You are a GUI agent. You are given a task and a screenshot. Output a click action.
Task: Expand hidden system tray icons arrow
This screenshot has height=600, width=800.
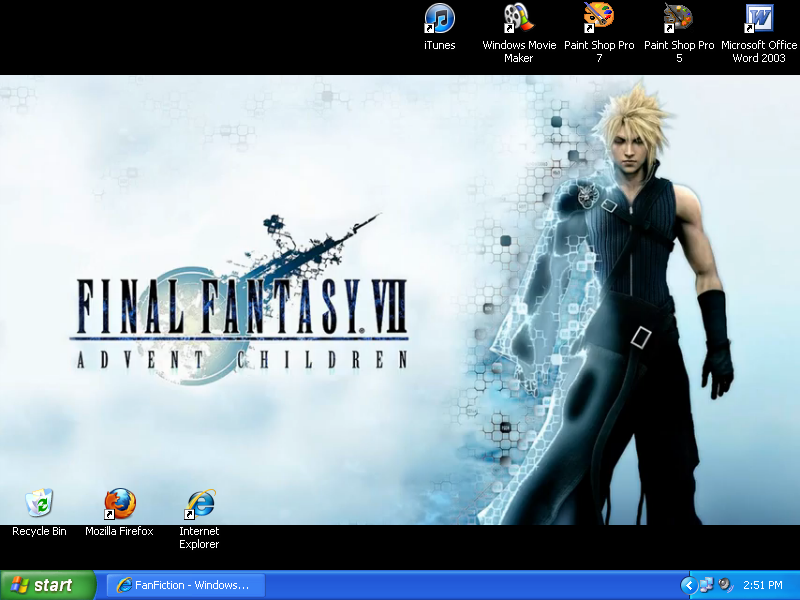[688, 585]
